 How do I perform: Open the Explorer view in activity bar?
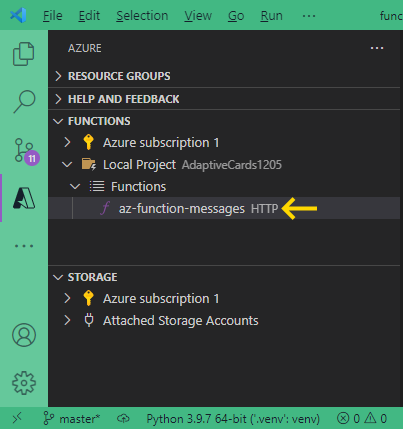23,54
